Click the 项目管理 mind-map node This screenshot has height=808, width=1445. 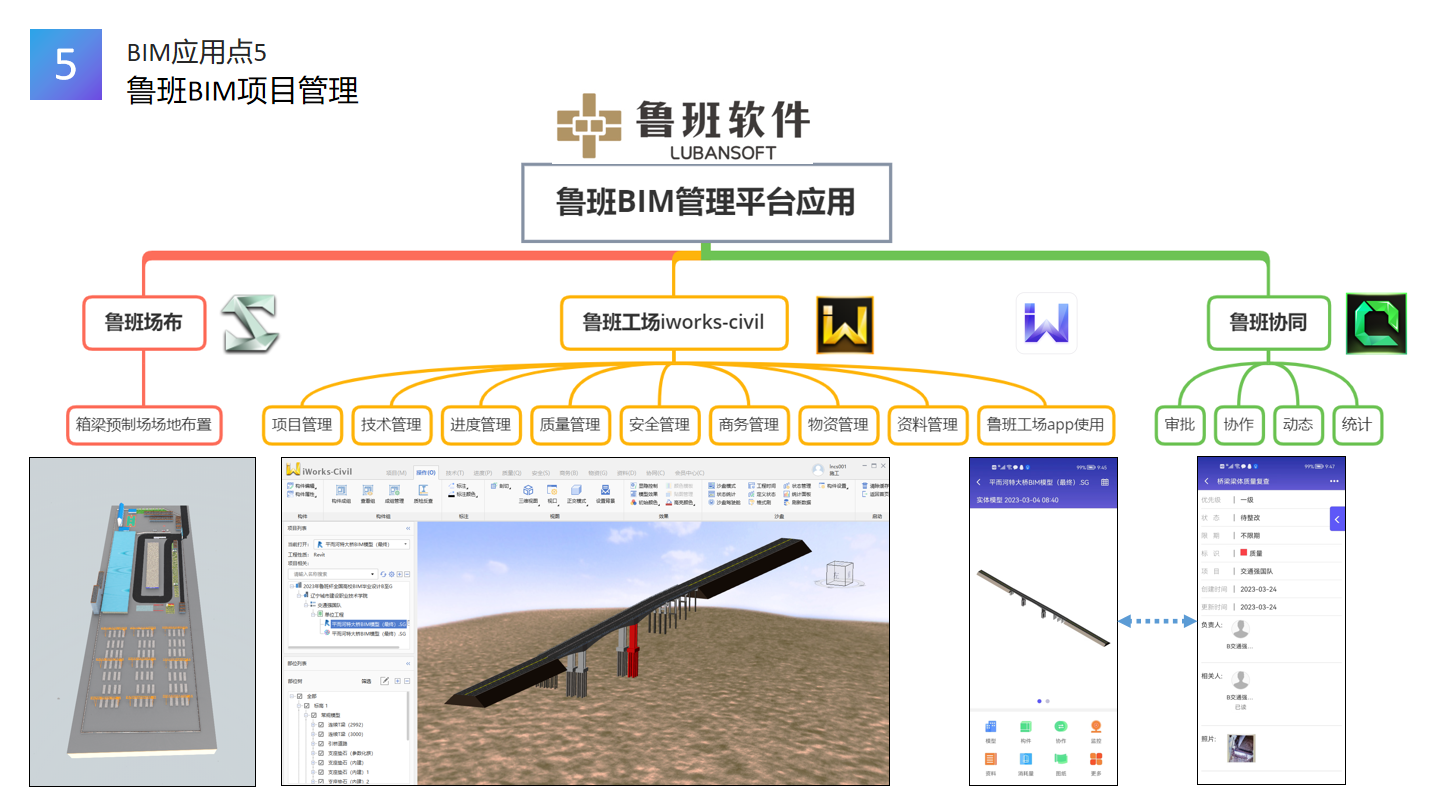point(303,424)
